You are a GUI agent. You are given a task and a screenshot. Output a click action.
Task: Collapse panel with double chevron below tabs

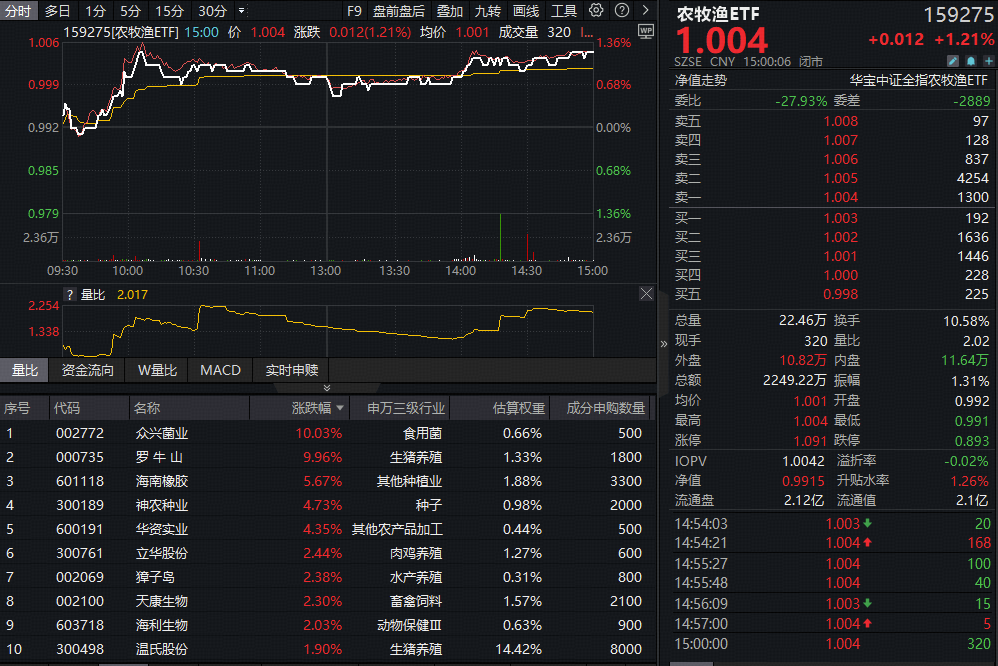pos(326,387)
